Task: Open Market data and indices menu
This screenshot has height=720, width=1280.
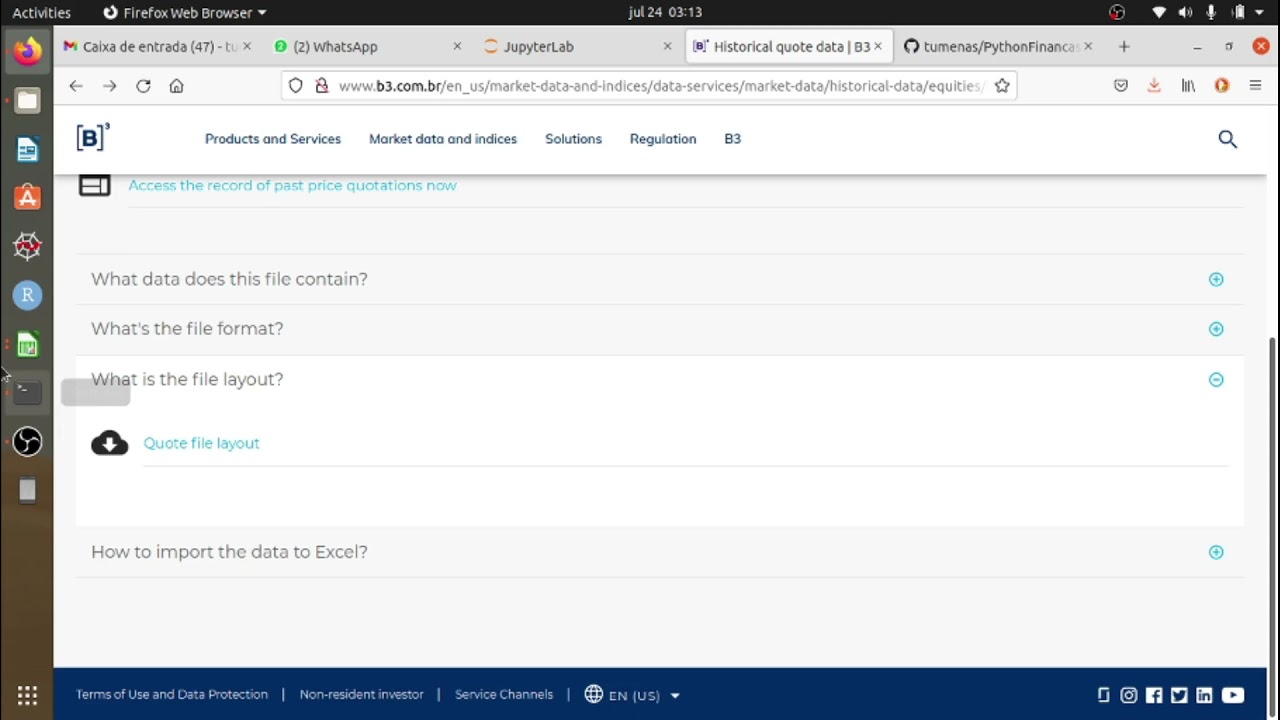Action: (443, 139)
